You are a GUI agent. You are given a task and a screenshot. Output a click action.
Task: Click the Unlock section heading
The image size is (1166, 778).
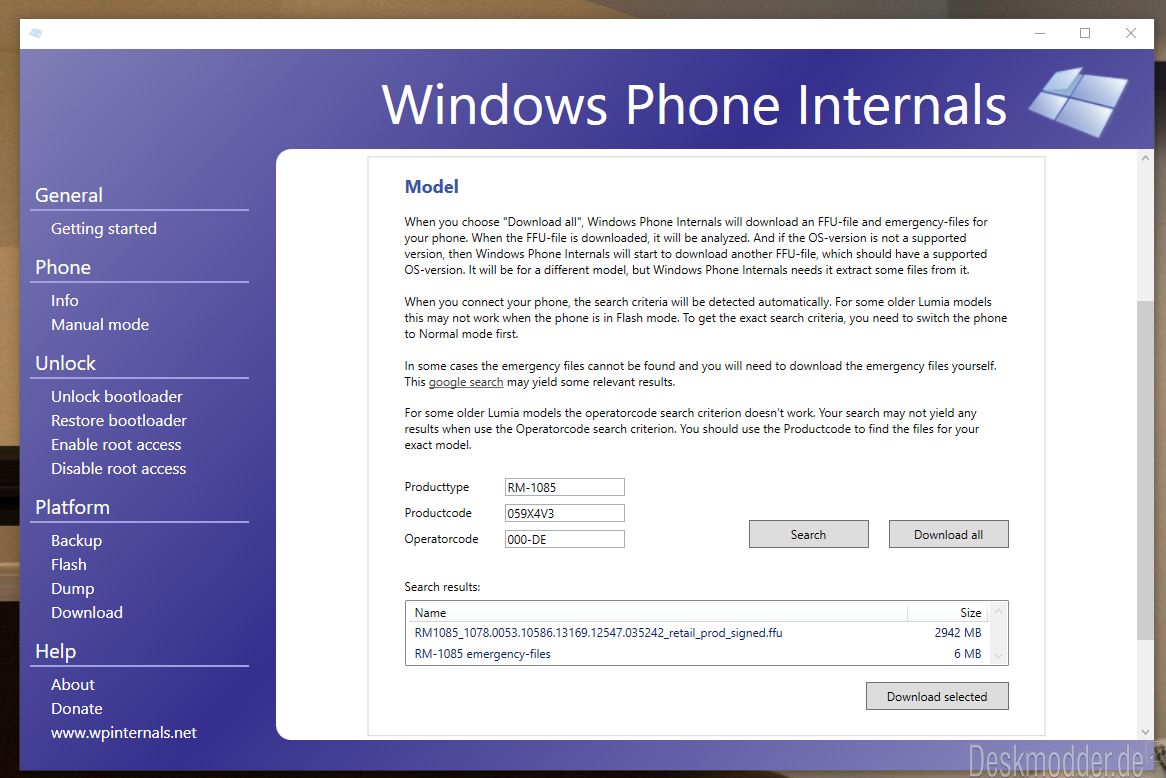pyautogui.click(x=65, y=363)
